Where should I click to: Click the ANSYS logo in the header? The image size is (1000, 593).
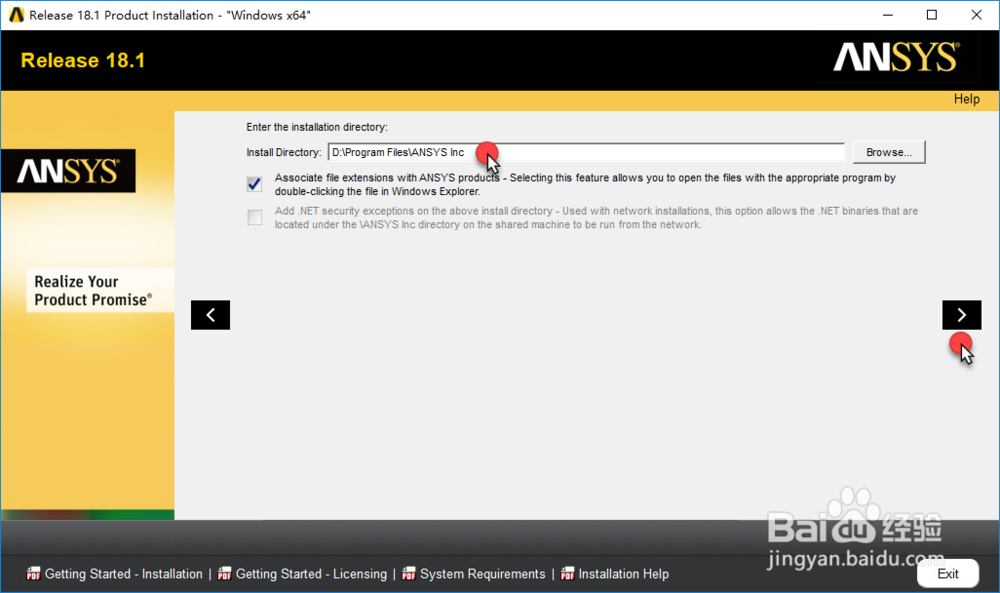[896, 57]
